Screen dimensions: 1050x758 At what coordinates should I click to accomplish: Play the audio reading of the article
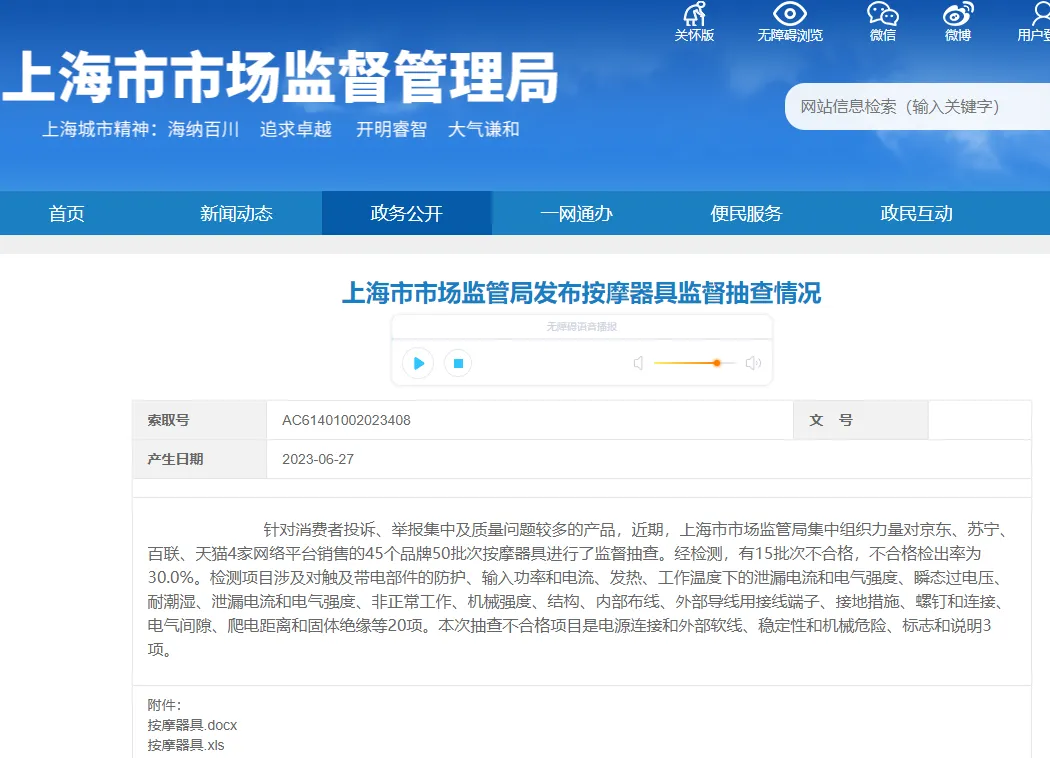[x=419, y=363]
